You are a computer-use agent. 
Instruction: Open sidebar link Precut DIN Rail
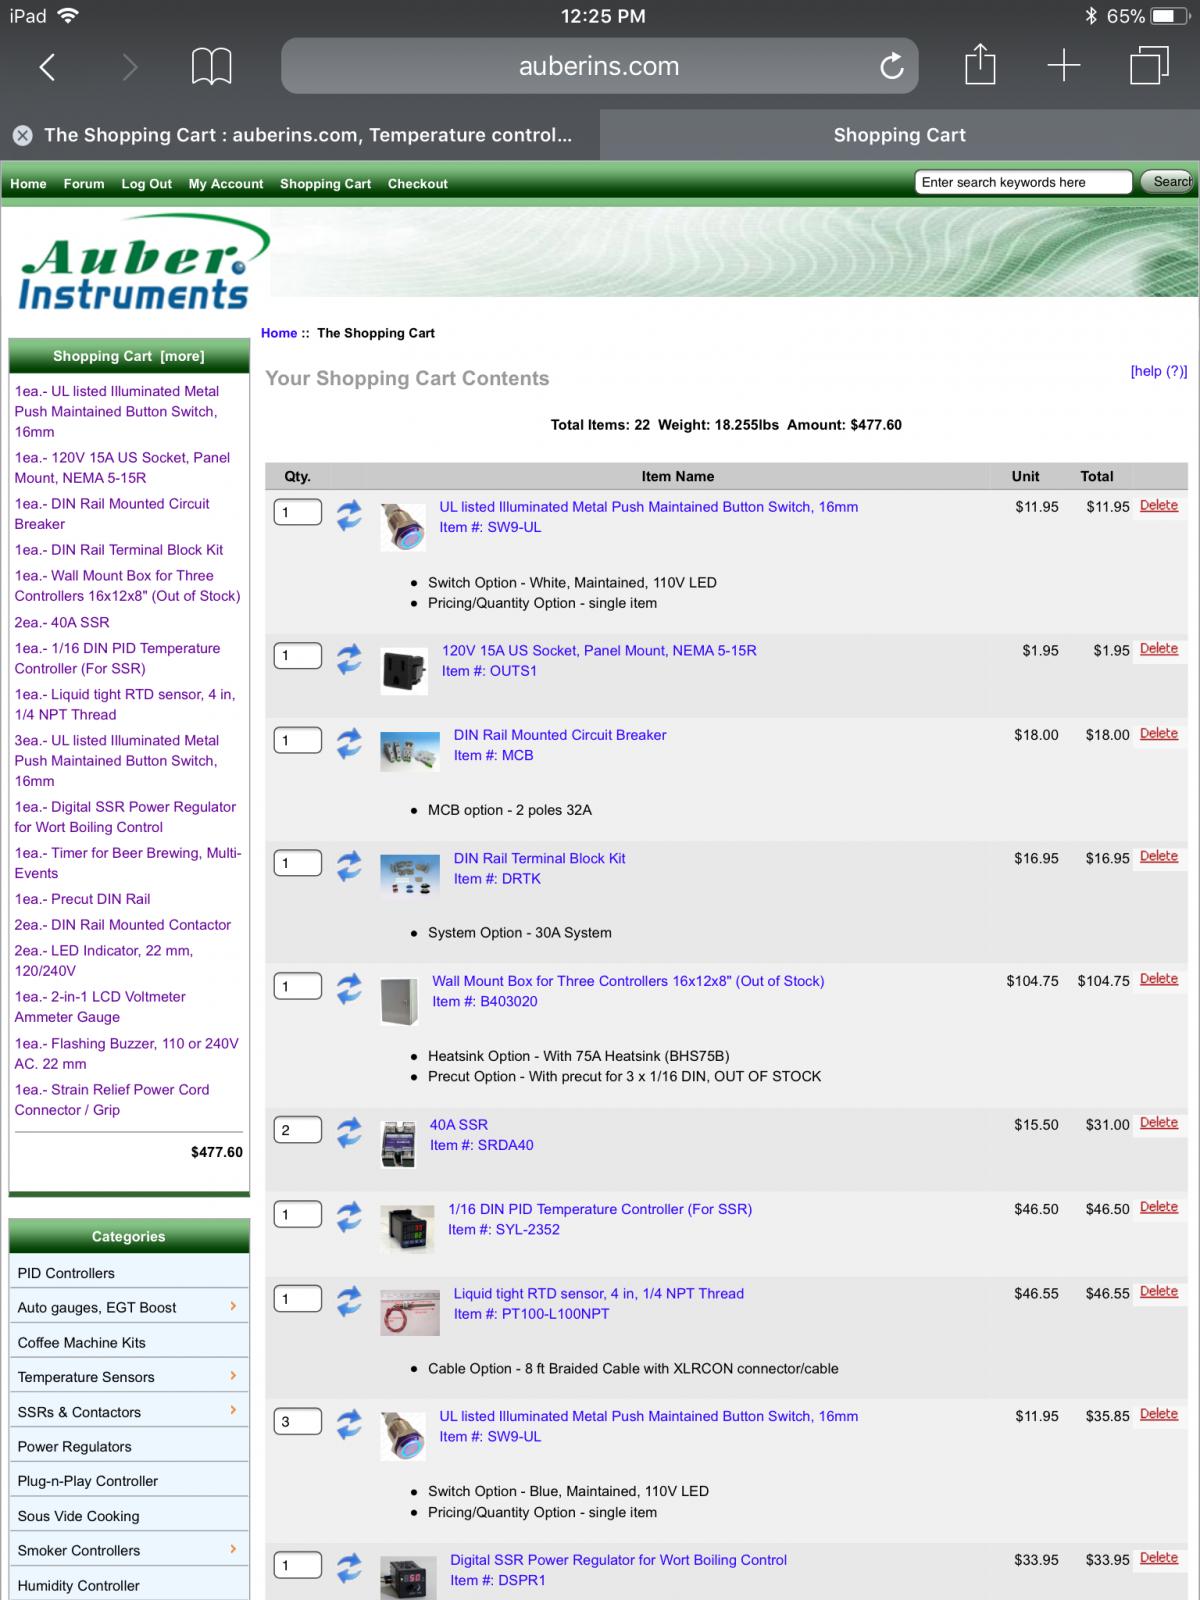click(82, 899)
